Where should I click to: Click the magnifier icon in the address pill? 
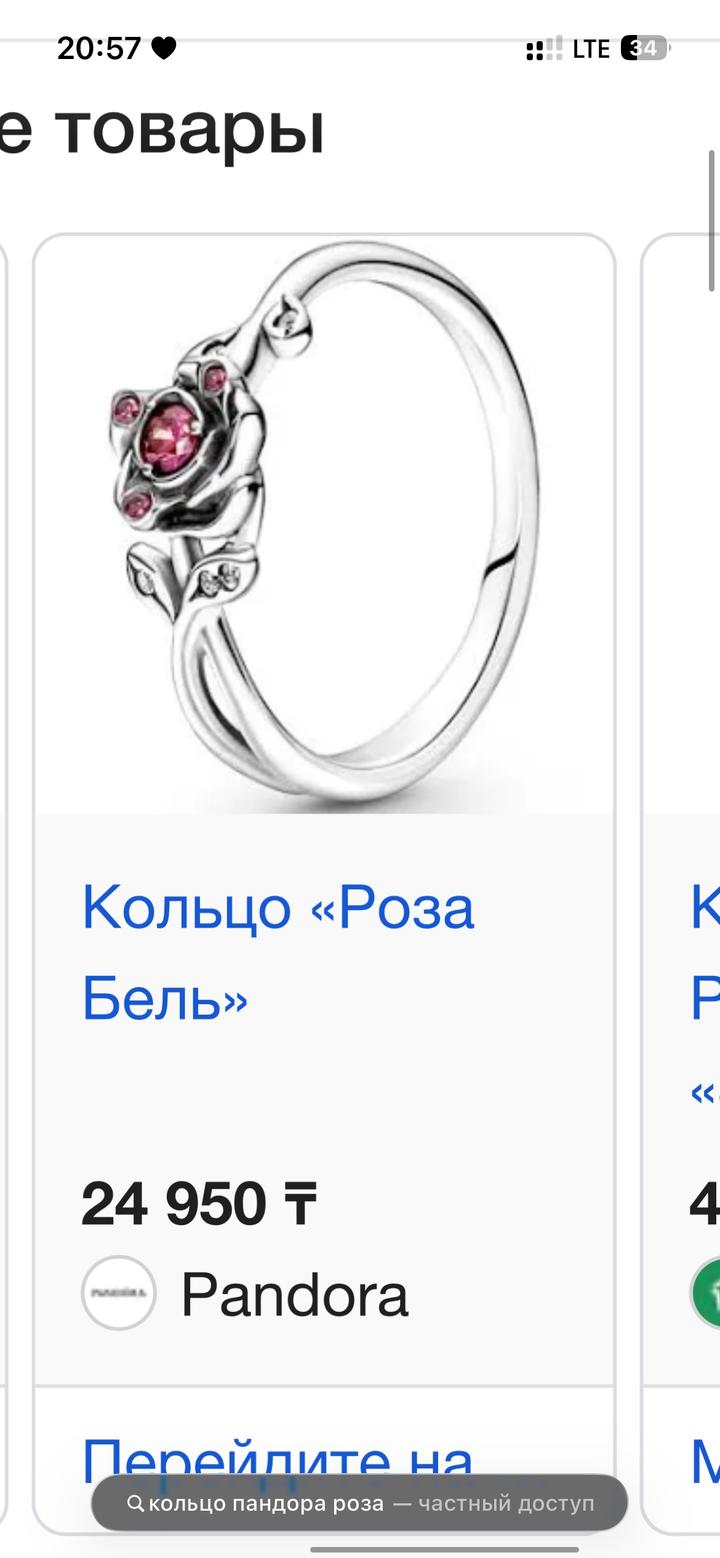pyautogui.click(x=135, y=1503)
